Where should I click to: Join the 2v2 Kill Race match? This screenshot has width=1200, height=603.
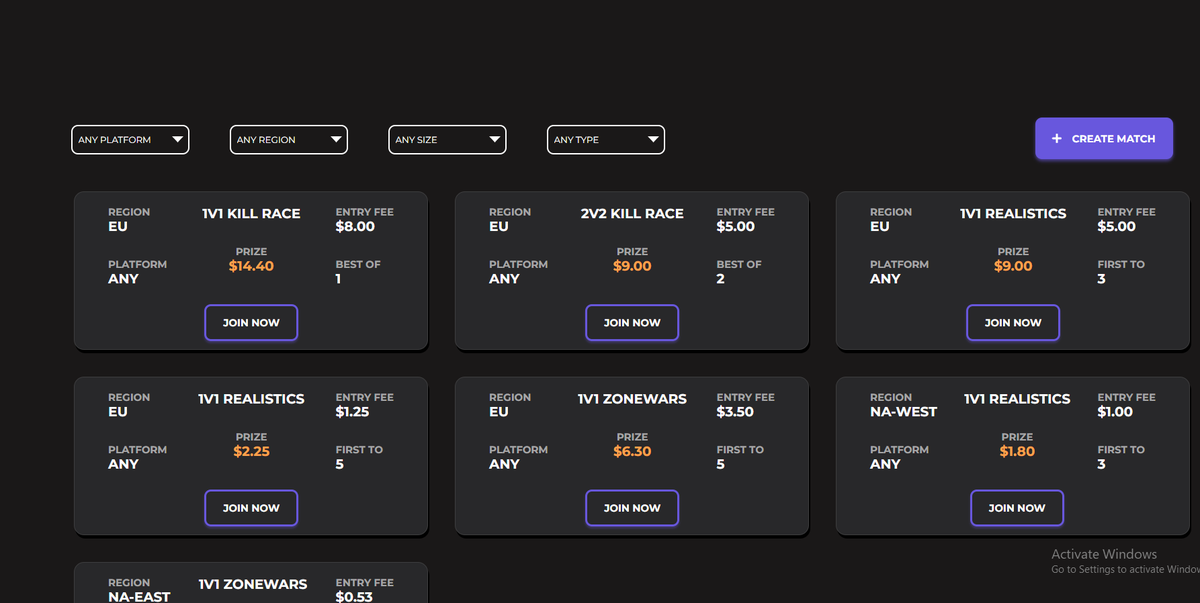632,323
